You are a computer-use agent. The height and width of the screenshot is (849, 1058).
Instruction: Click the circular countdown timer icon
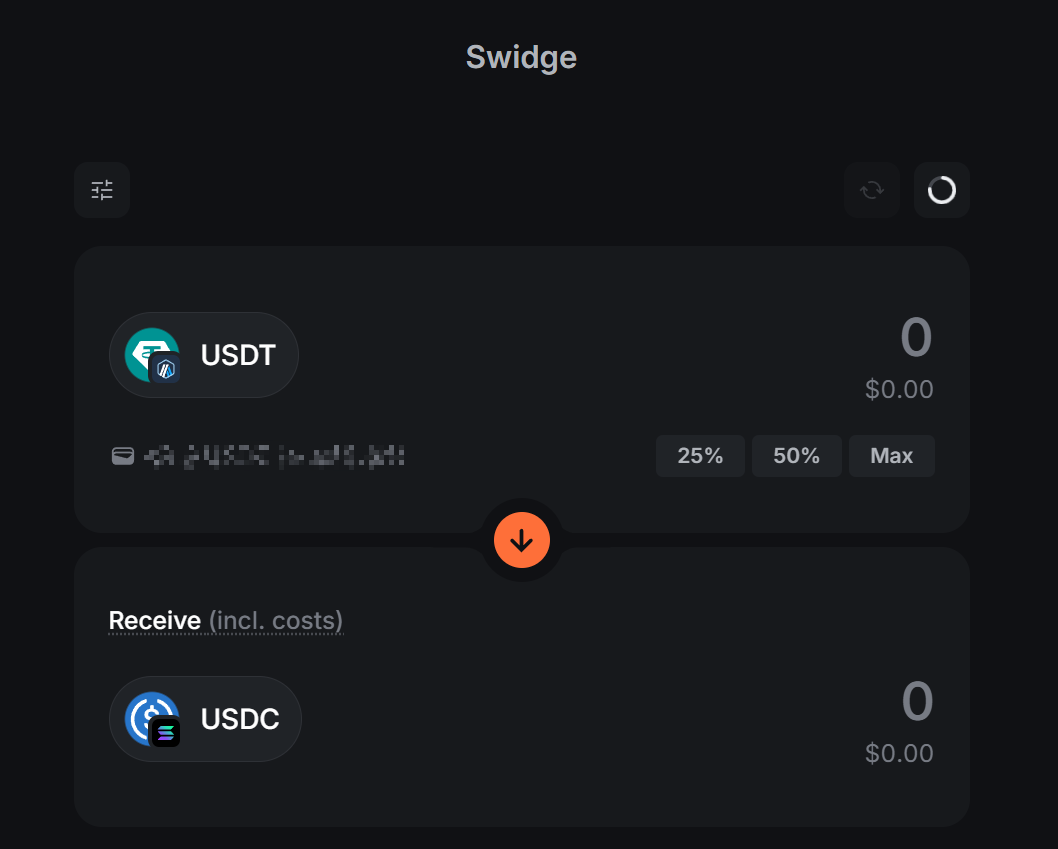click(x=942, y=190)
